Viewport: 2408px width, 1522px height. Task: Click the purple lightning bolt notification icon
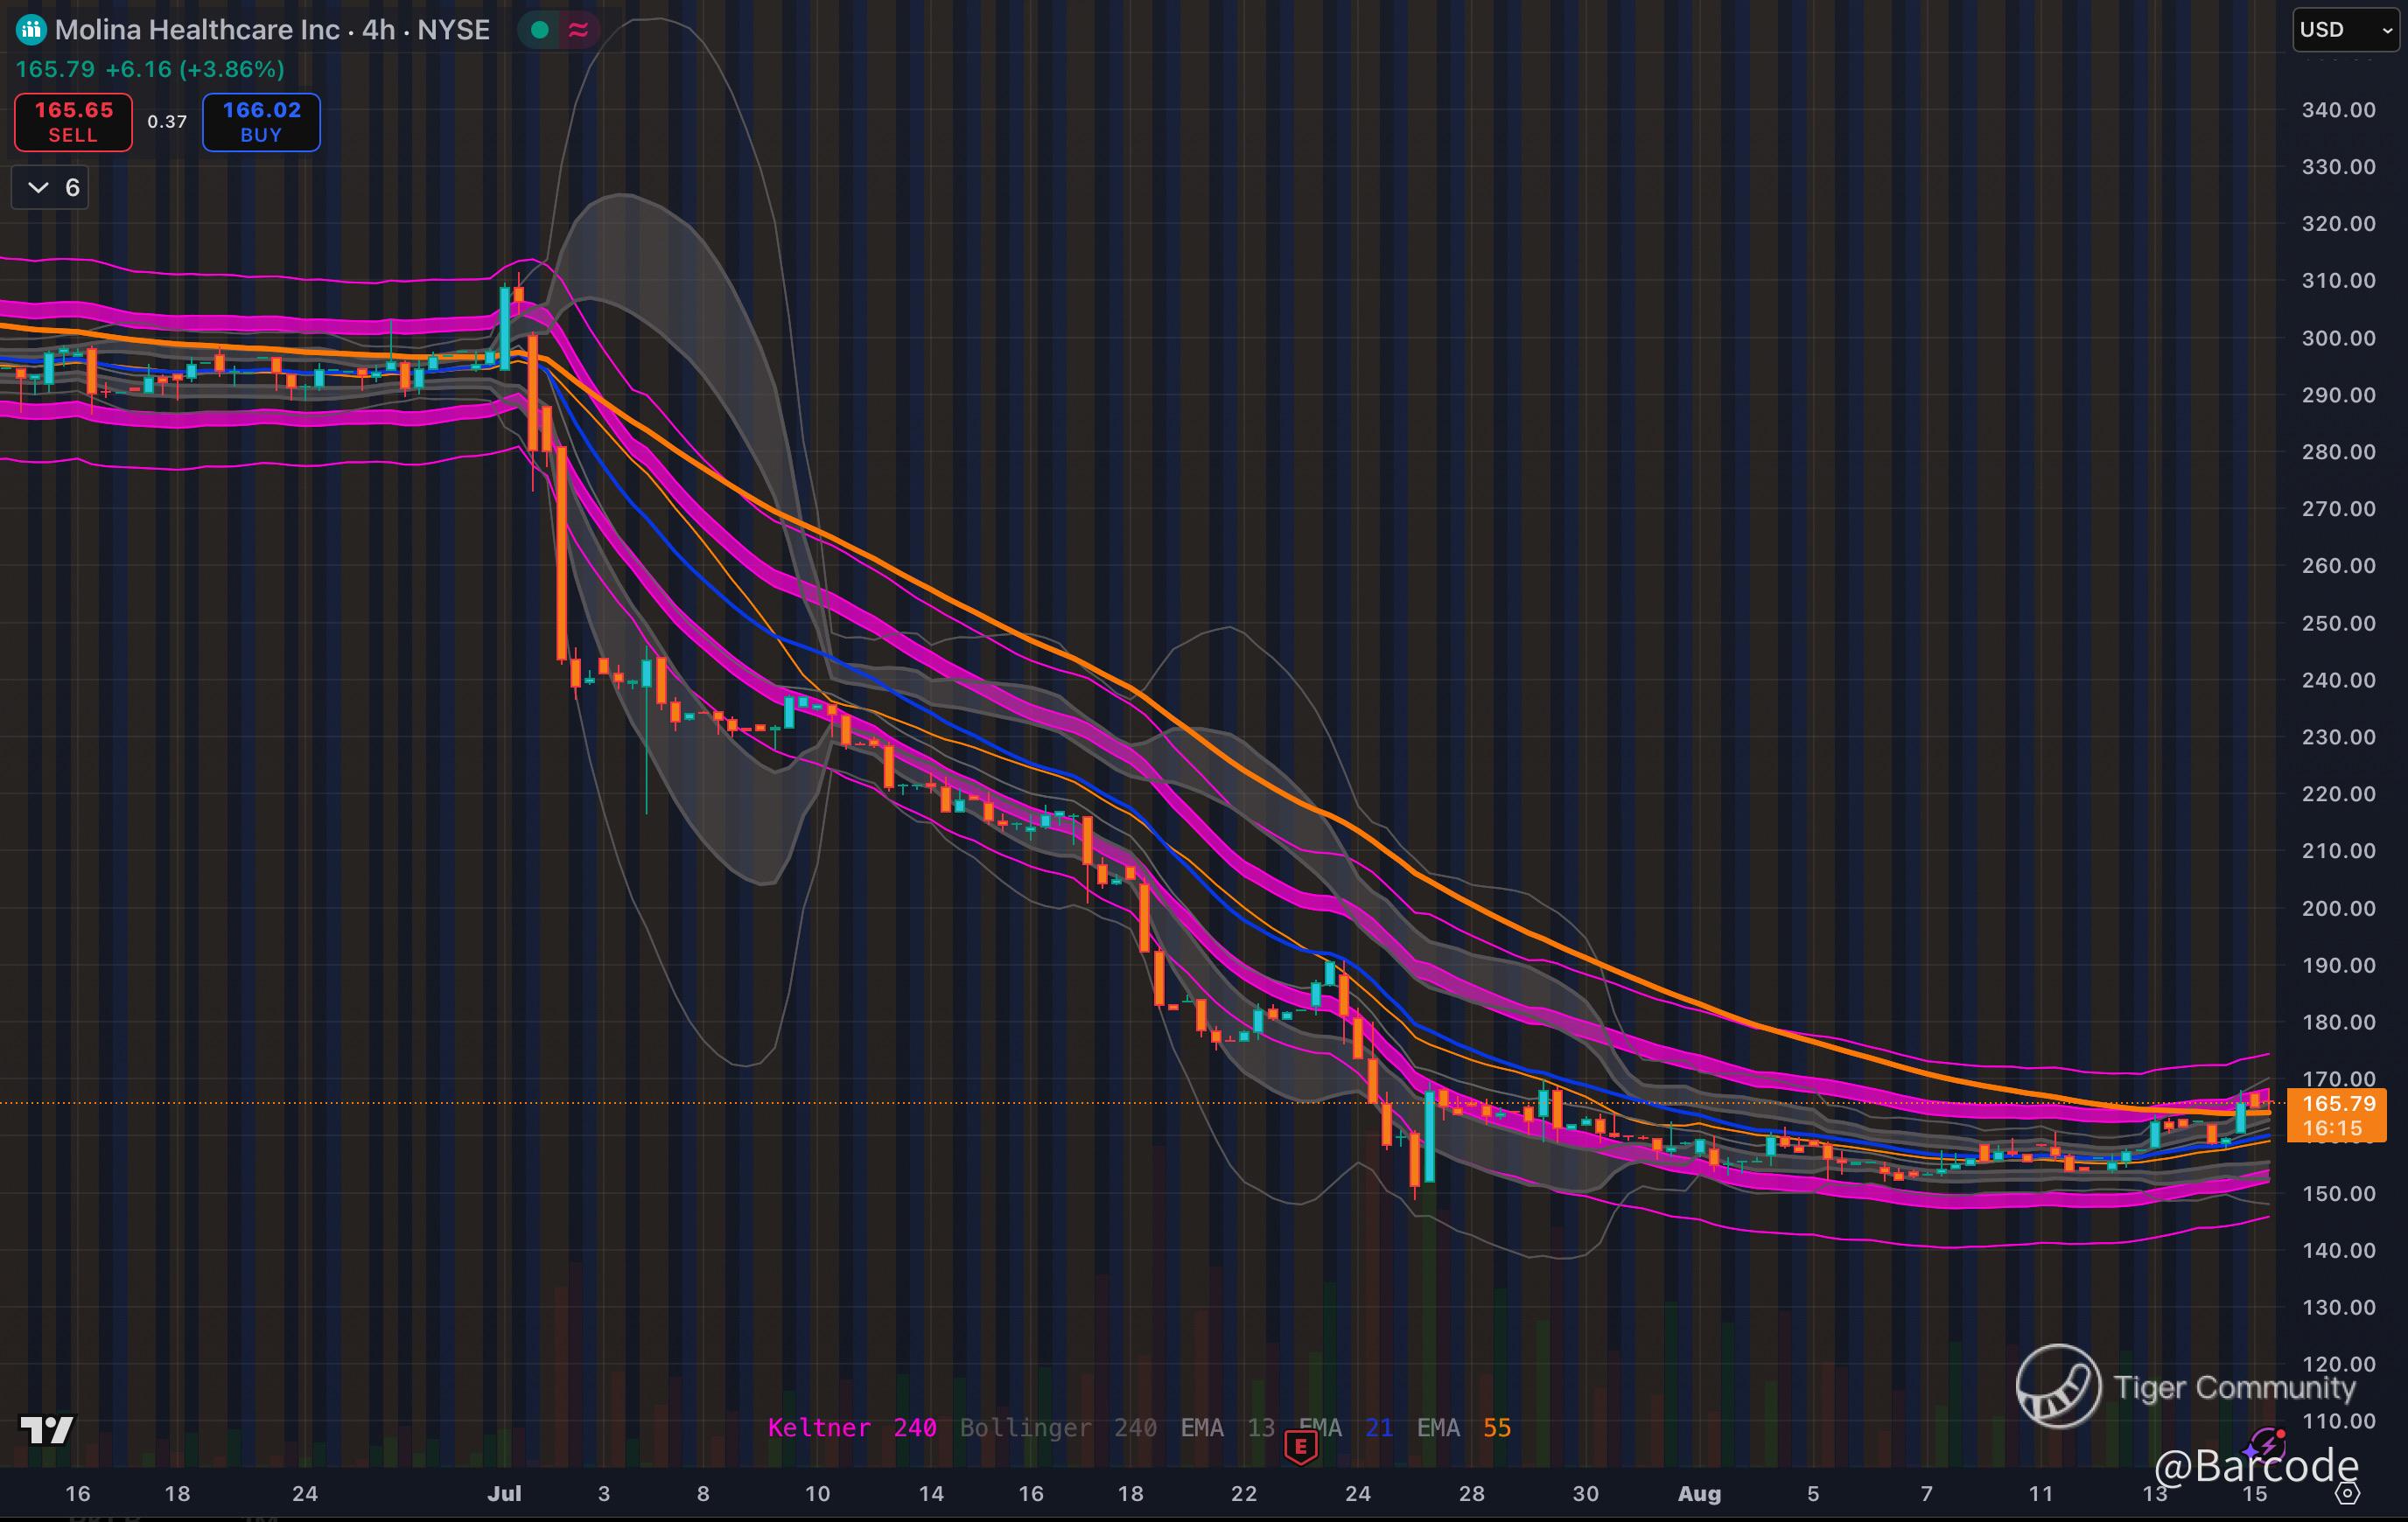tap(2268, 1445)
